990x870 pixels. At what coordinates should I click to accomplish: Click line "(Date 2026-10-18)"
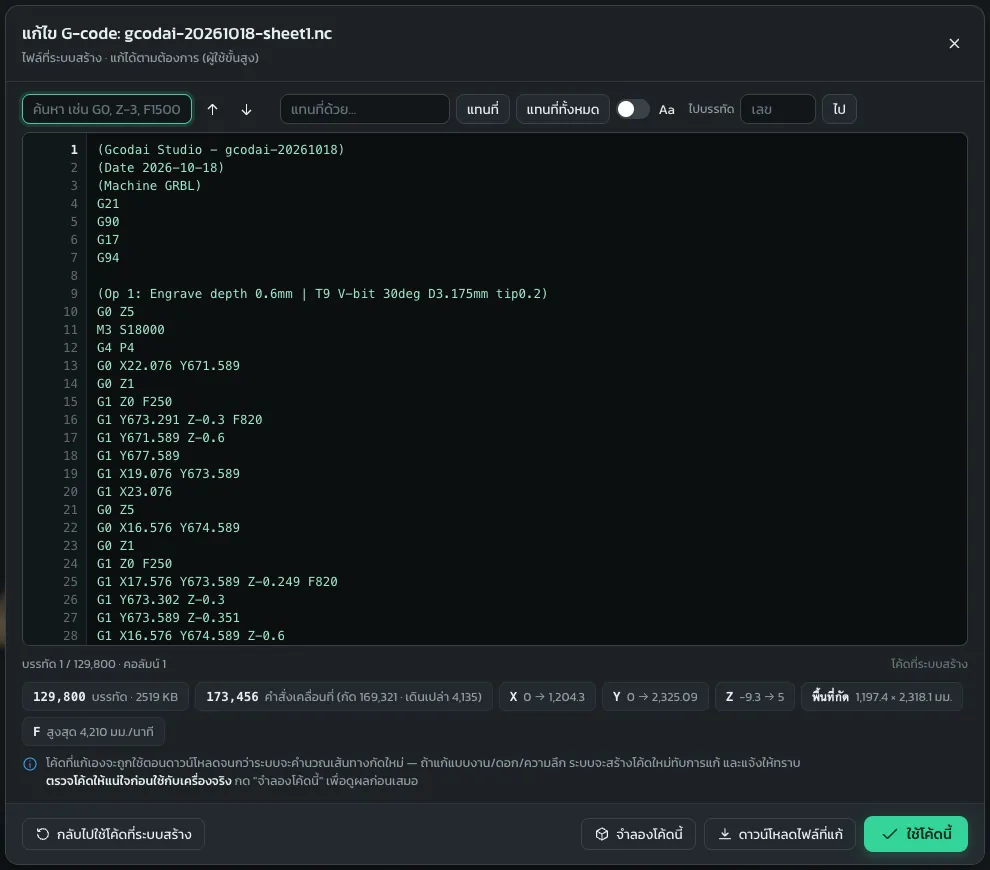point(160,168)
